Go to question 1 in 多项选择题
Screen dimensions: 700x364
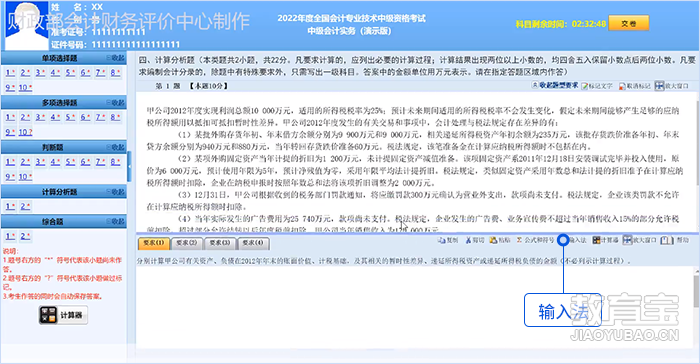(10, 117)
